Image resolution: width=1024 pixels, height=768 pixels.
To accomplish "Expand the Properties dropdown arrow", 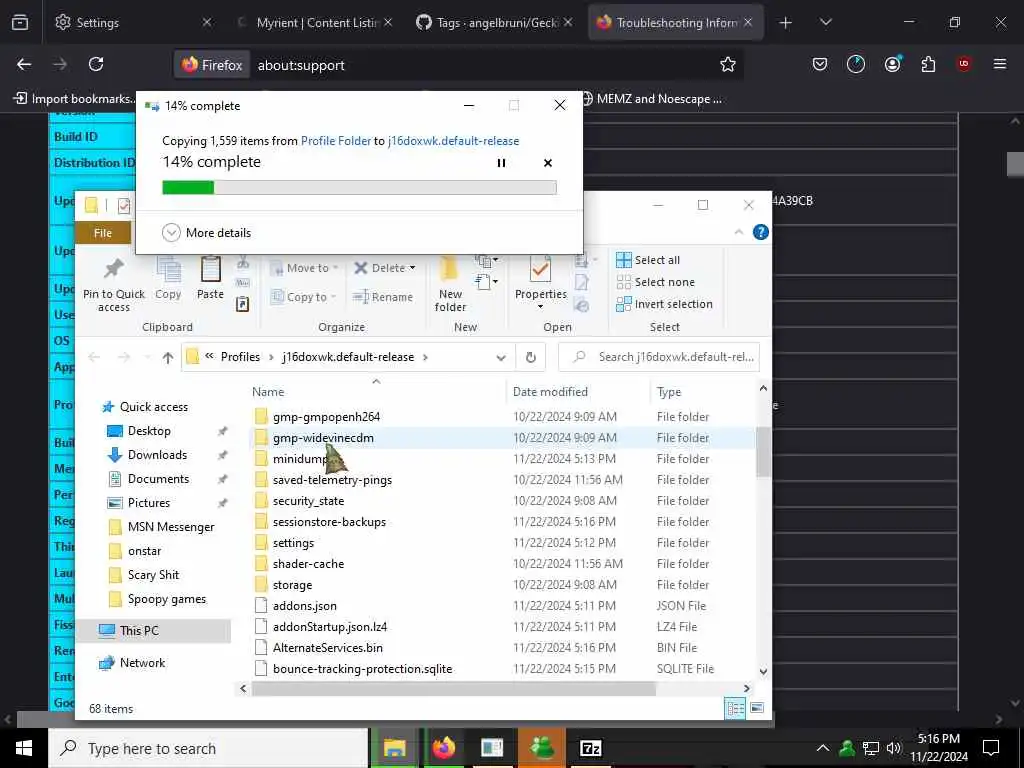I will (x=541, y=307).
